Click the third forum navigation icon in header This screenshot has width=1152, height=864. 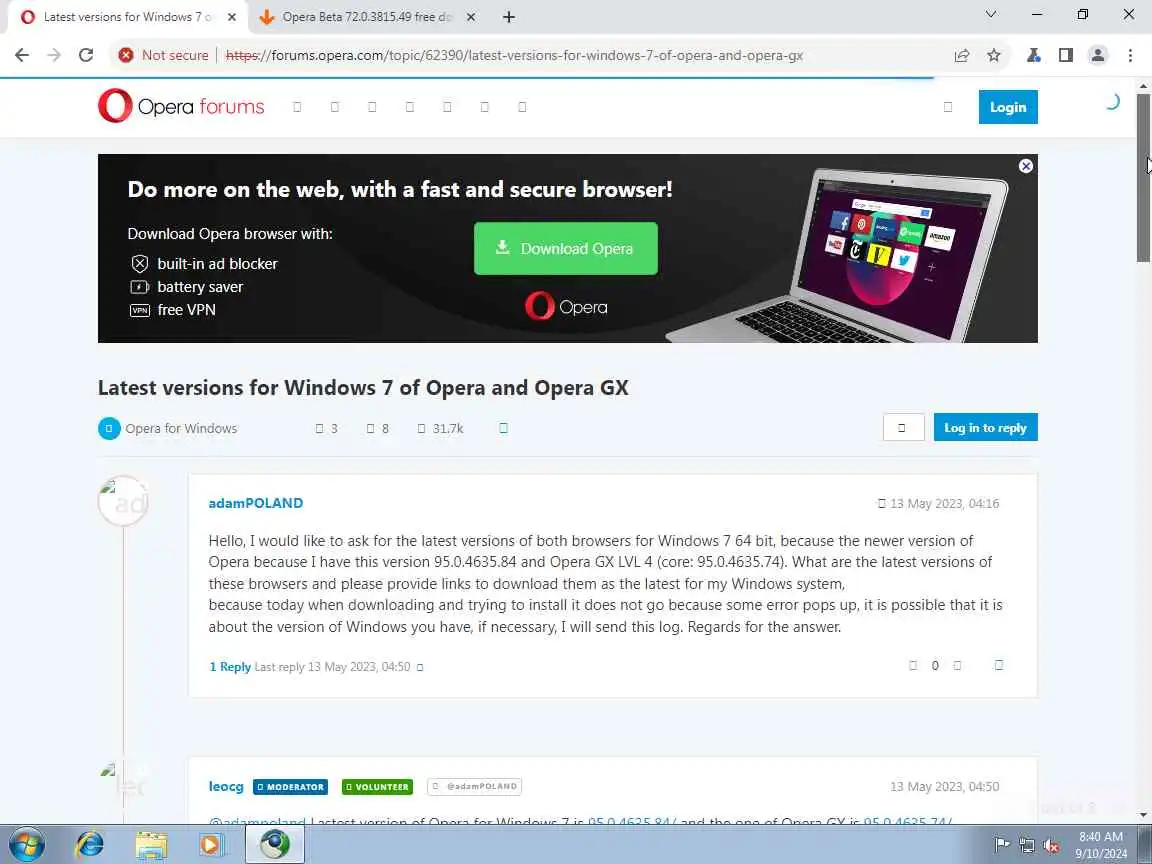pos(372,107)
